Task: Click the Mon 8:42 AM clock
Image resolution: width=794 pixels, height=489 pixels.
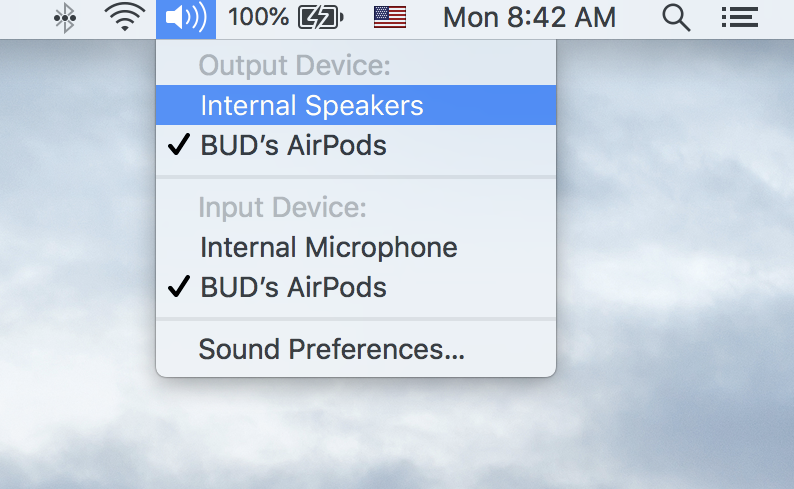Action: [x=529, y=18]
